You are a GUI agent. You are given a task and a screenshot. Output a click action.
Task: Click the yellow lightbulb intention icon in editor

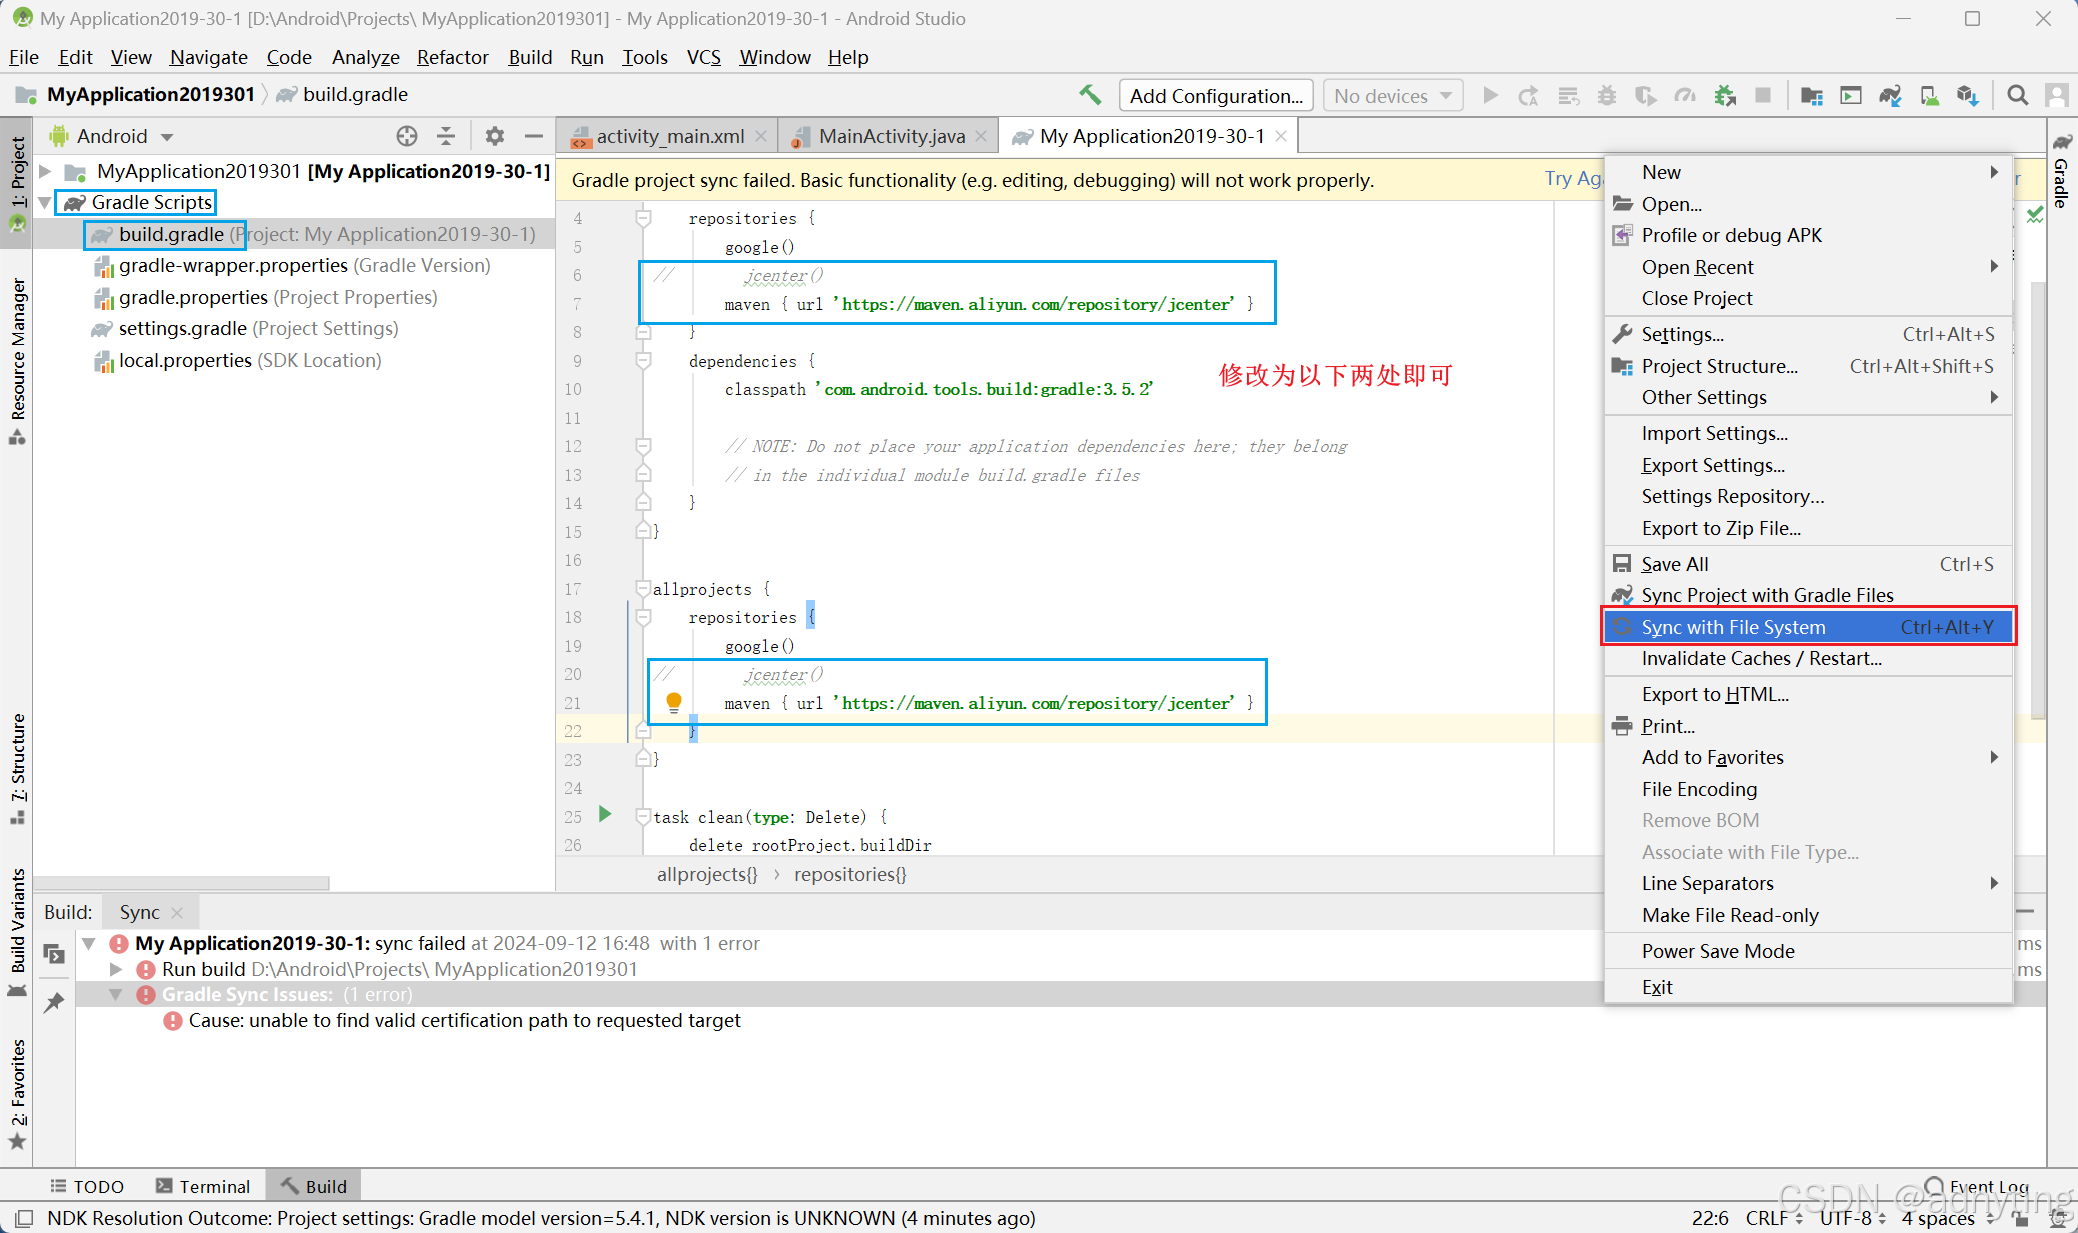point(674,702)
